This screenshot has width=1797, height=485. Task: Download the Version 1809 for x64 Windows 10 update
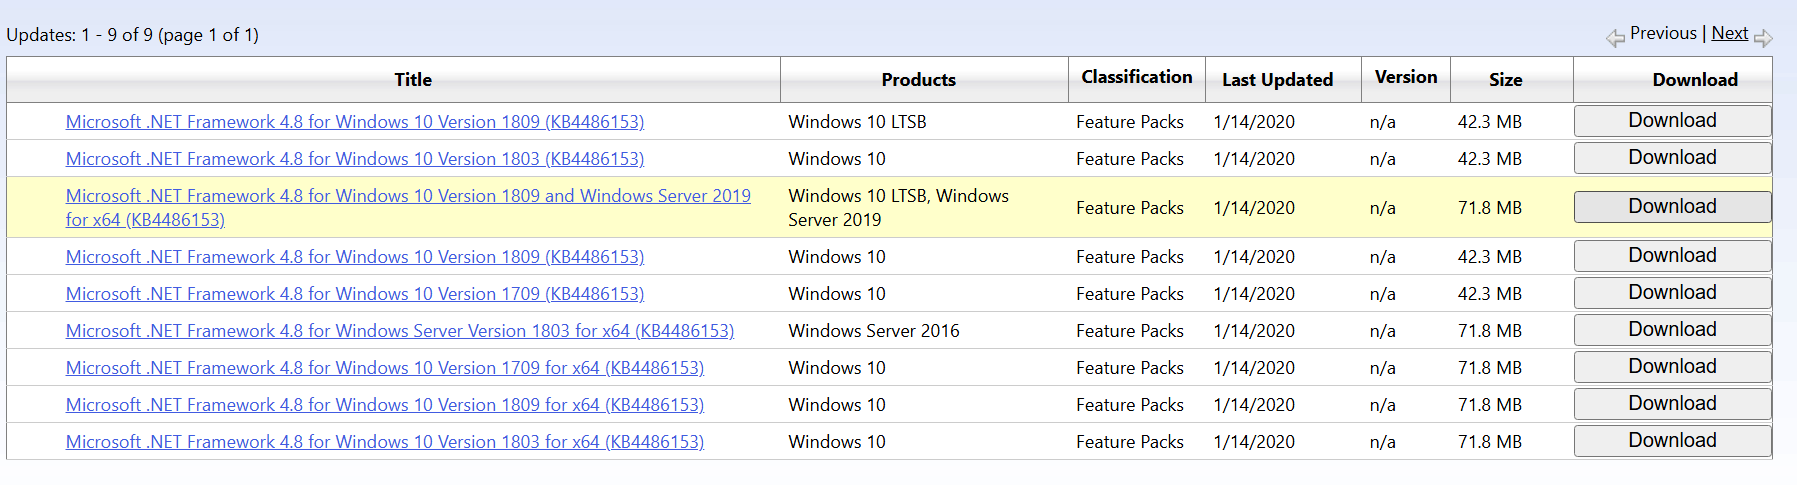1672,404
